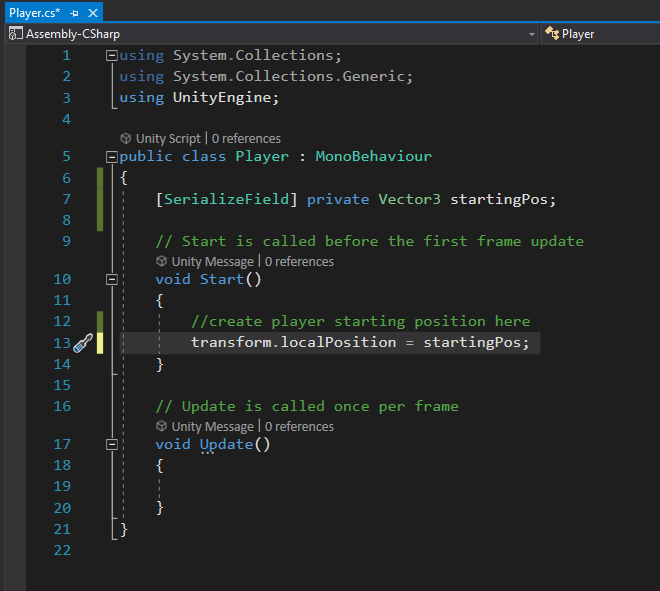Open the screwdriver quick actions icon
The height and width of the screenshot is (591, 660).
click(83, 343)
